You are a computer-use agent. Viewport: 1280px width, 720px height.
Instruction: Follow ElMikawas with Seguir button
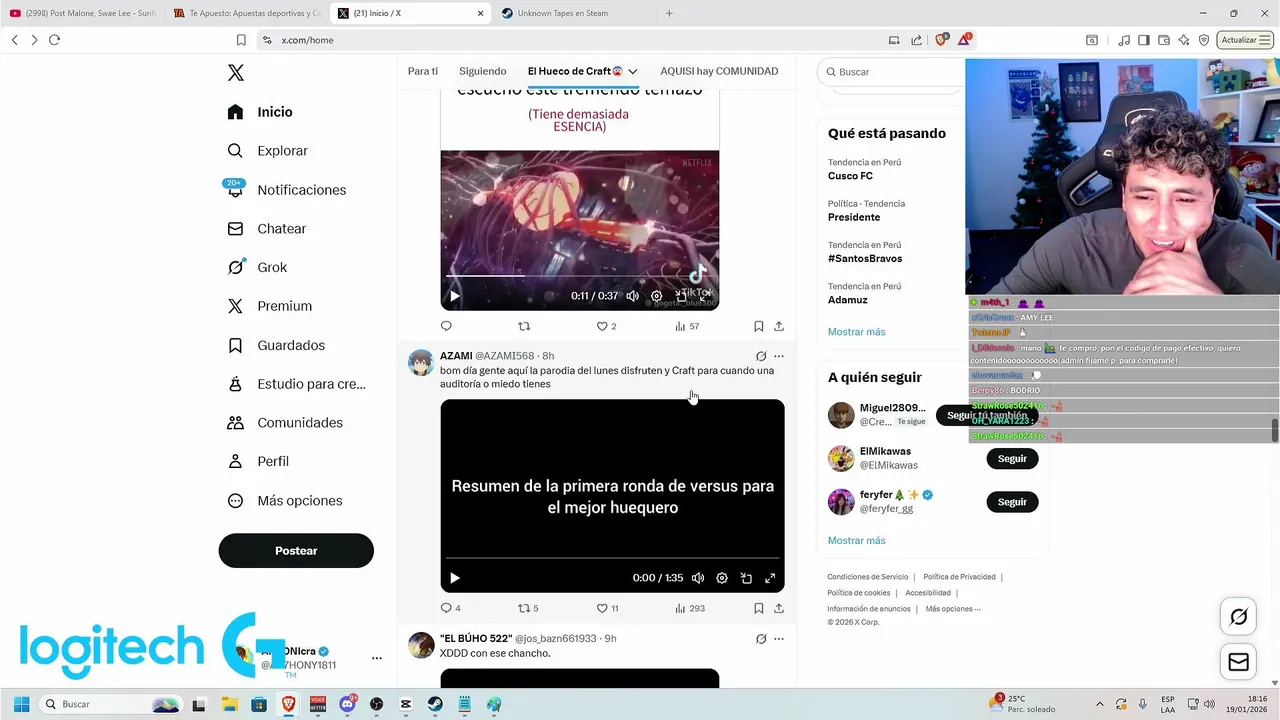coord(1012,459)
